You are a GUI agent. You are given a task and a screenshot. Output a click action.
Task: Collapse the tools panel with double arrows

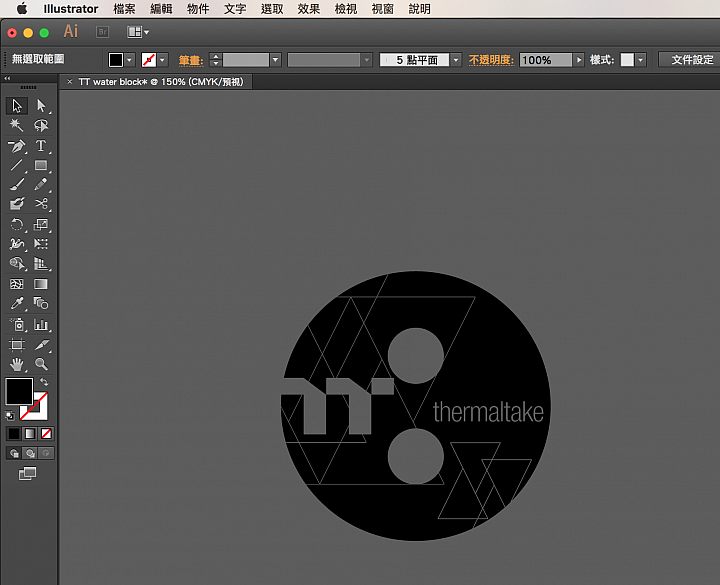pos(7,79)
